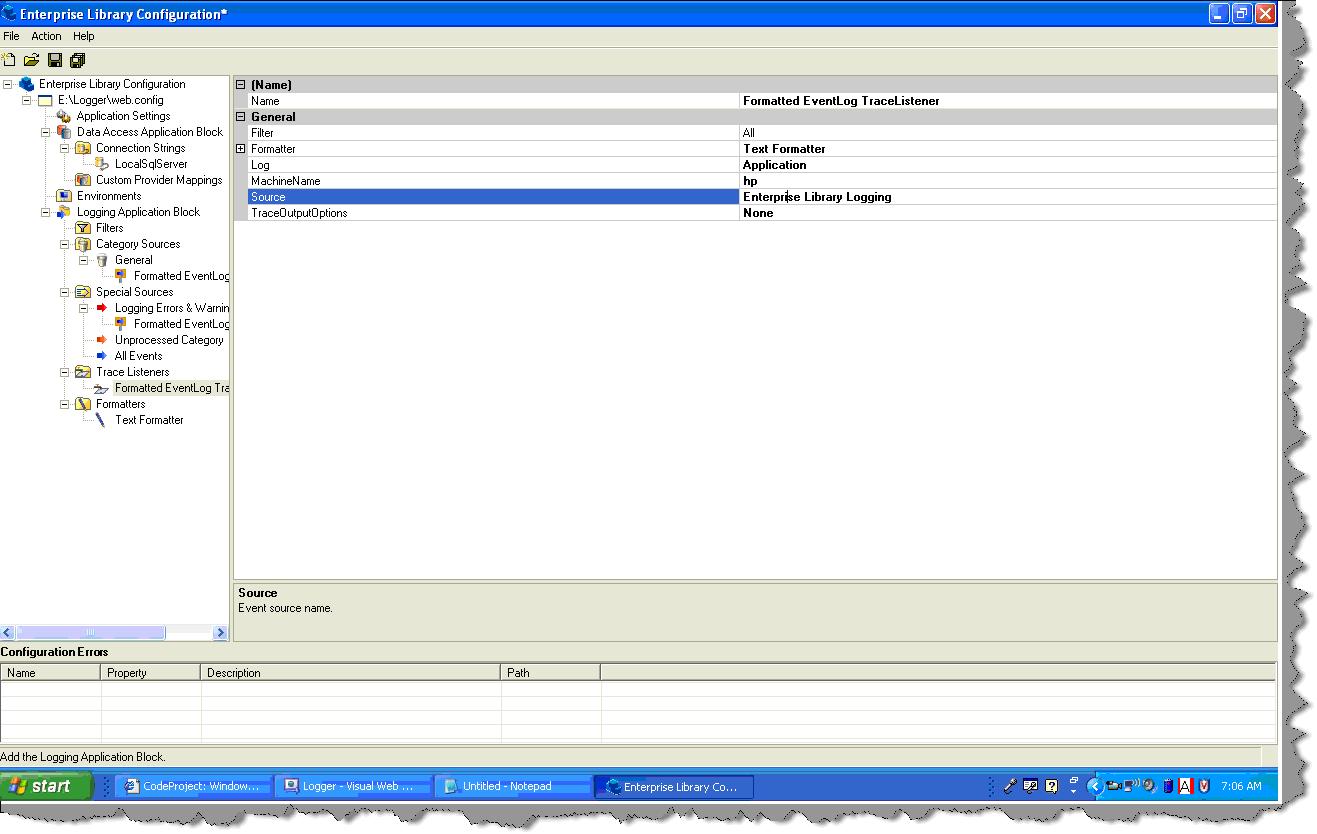Collapse the Enterprise Library Configuration root node

point(7,84)
